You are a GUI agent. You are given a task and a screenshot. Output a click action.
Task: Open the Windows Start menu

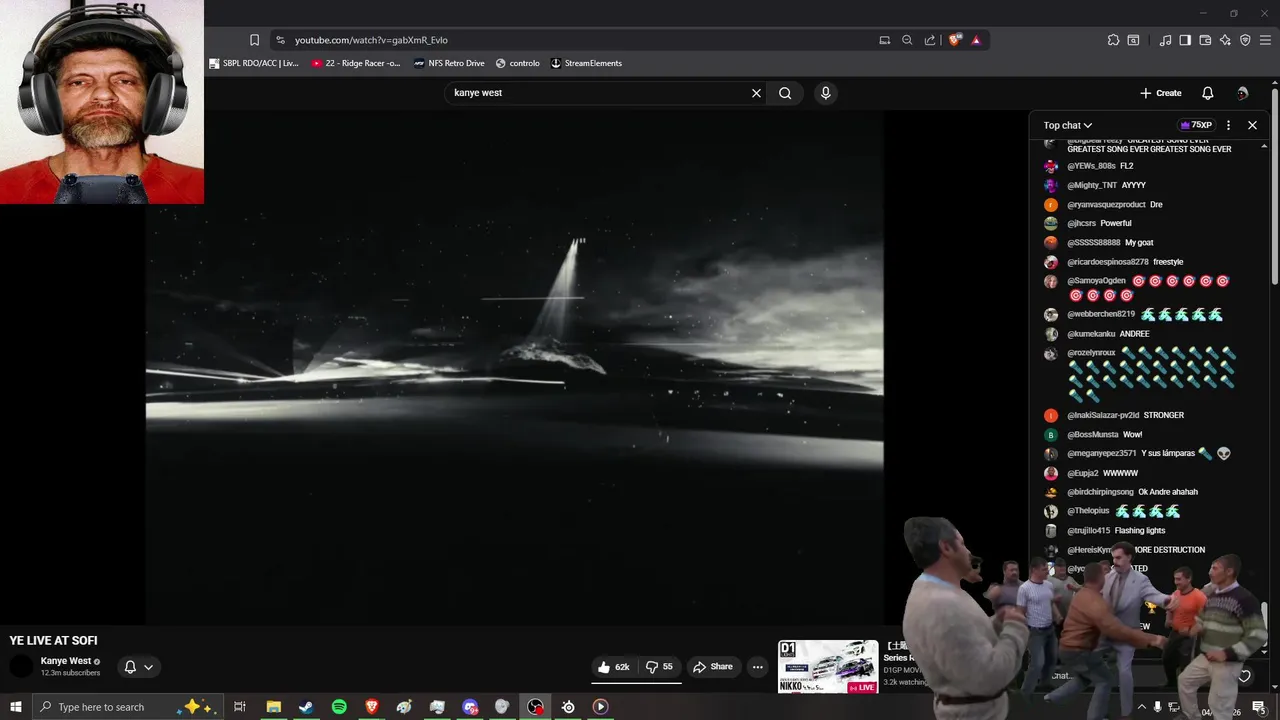coord(15,707)
